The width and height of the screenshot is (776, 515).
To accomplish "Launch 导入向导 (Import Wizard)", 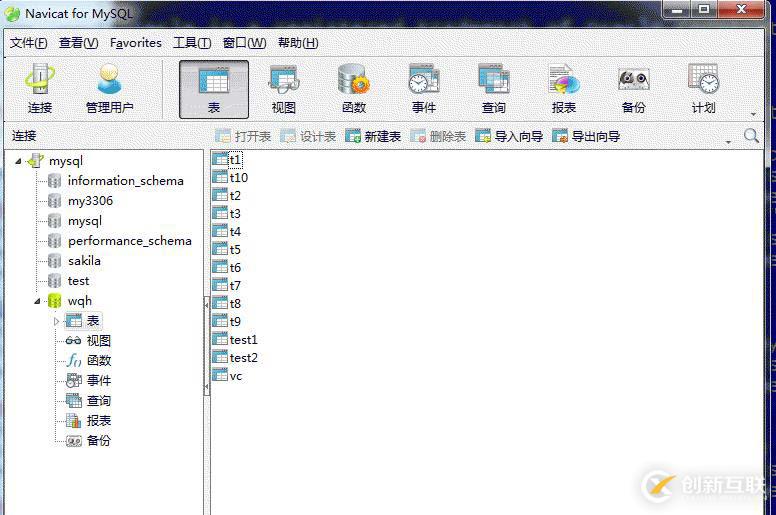I will point(509,136).
